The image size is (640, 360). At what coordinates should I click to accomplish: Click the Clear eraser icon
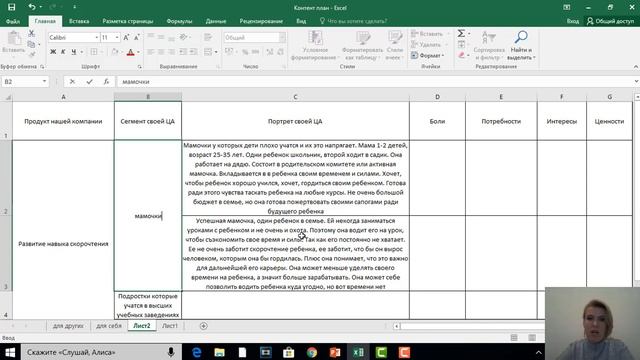click(462, 55)
